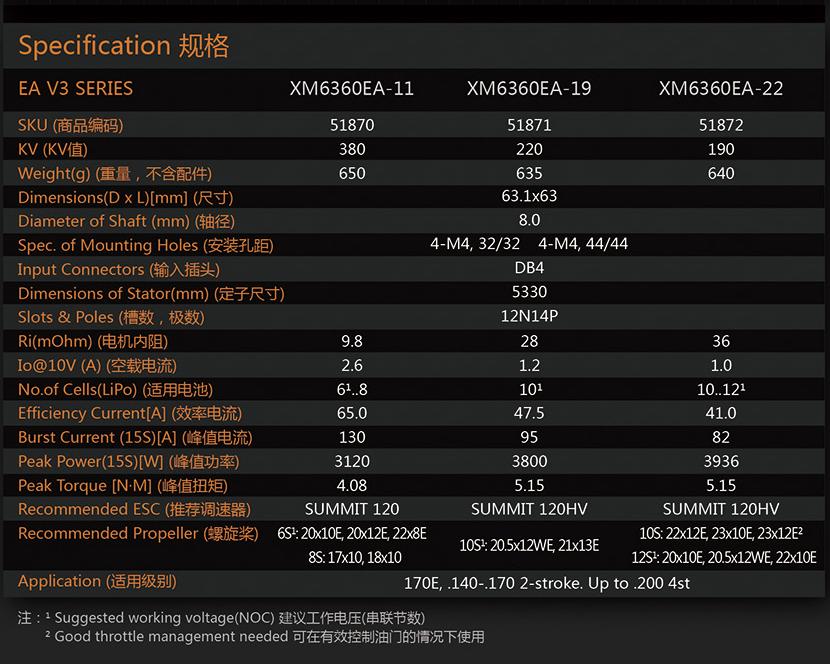Click the SUMMIT 120 recommended ESC

click(x=351, y=509)
